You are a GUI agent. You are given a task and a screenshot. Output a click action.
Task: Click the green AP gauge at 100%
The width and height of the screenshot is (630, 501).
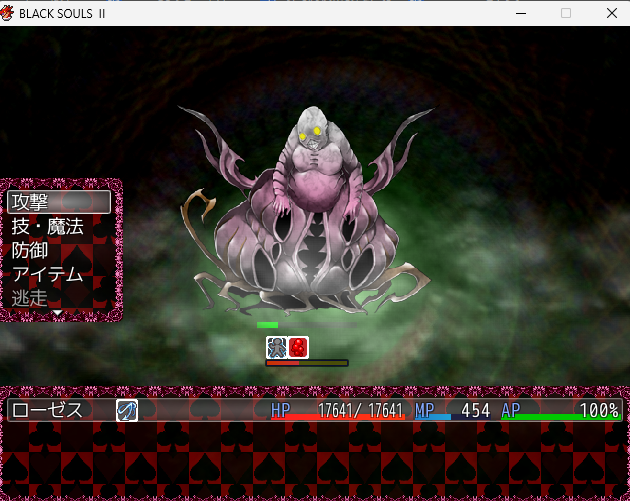tap(560, 416)
